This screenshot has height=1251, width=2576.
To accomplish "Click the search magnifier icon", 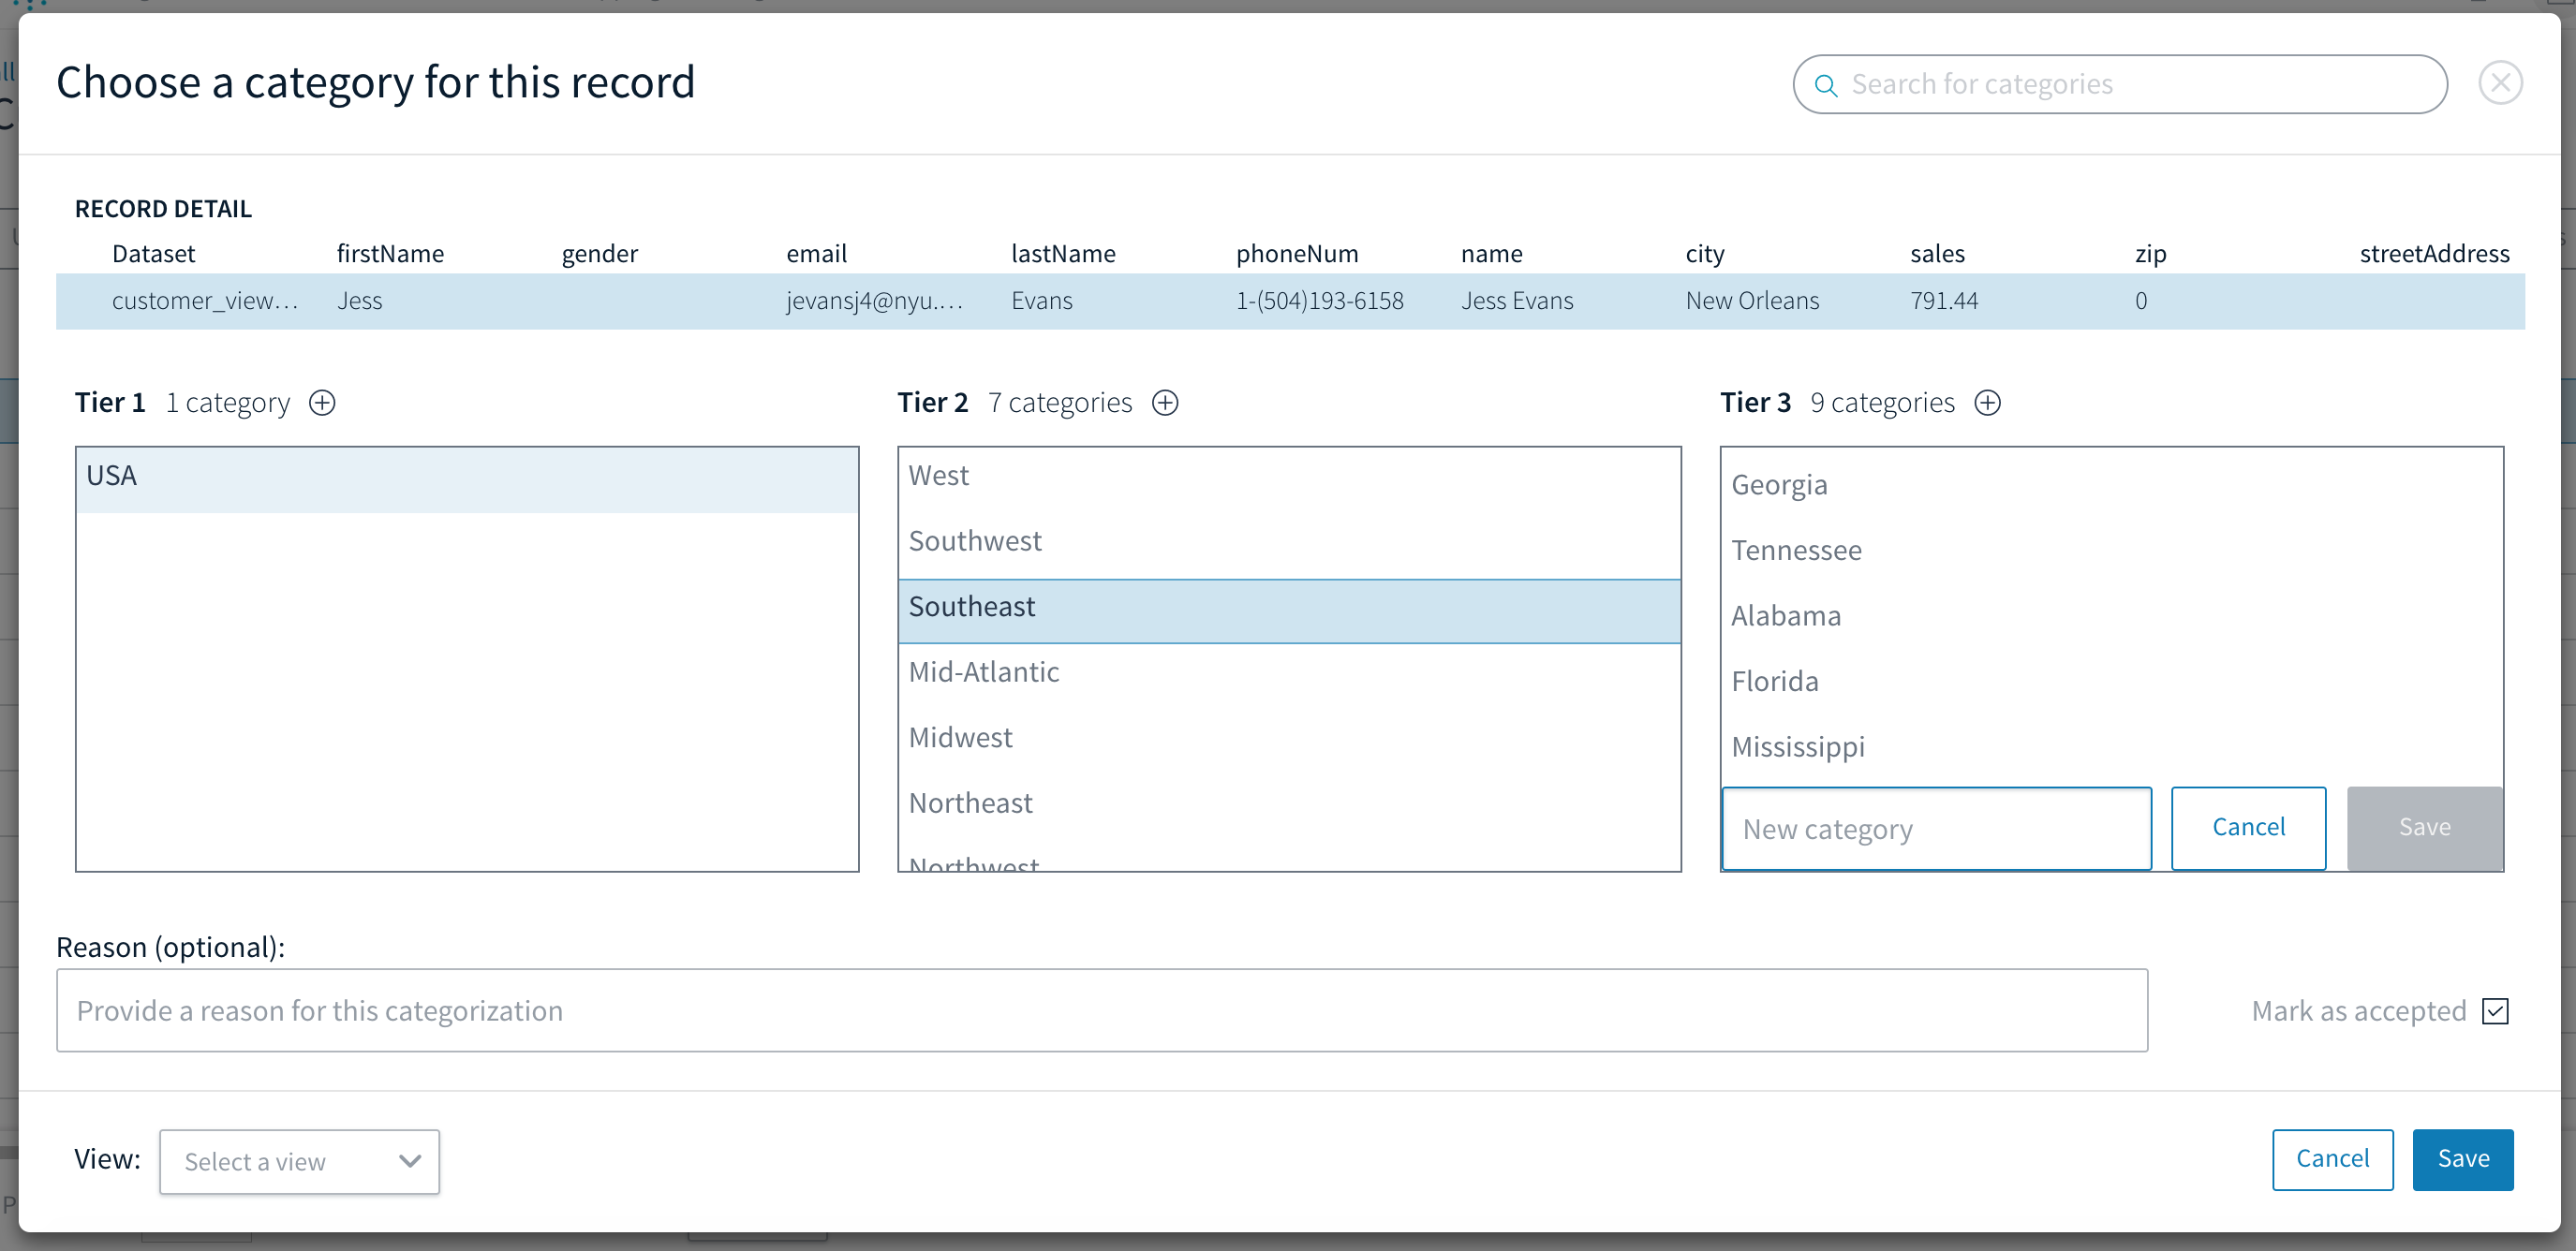I will [1825, 85].
